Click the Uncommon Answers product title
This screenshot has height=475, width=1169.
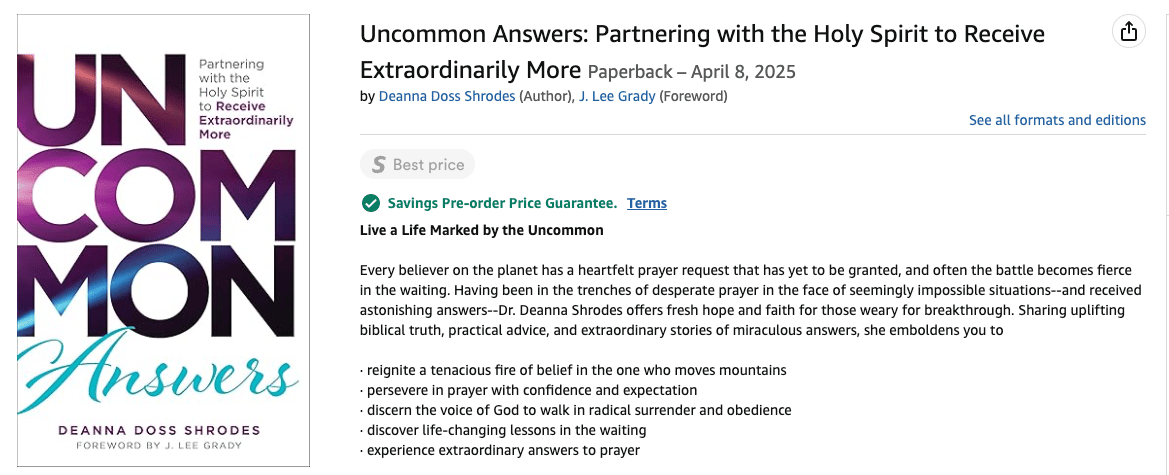pyautogui.click(x=702, y=51)
